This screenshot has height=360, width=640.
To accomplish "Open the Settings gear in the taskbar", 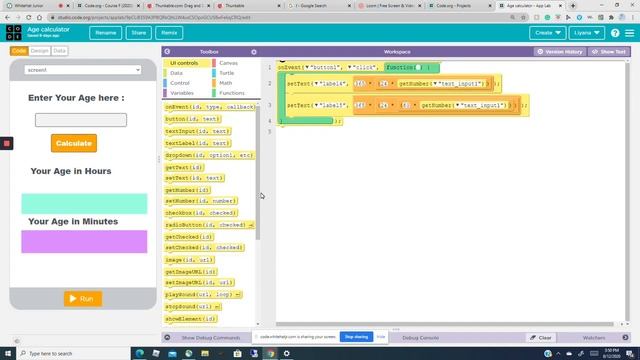I will pyautogui.click(x=287, y=353).
